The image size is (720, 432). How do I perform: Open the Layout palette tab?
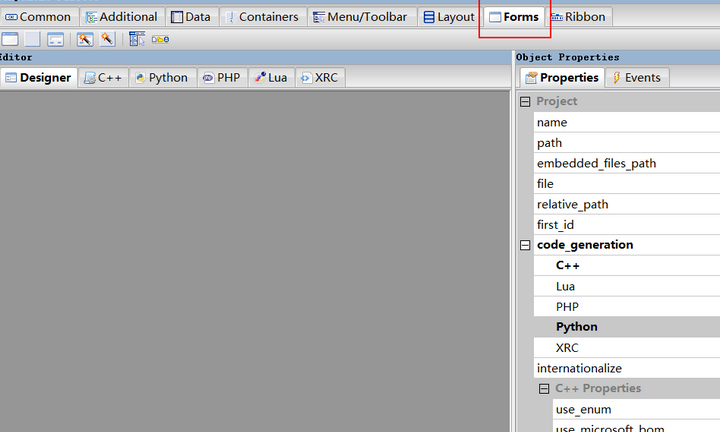point(449,17)
